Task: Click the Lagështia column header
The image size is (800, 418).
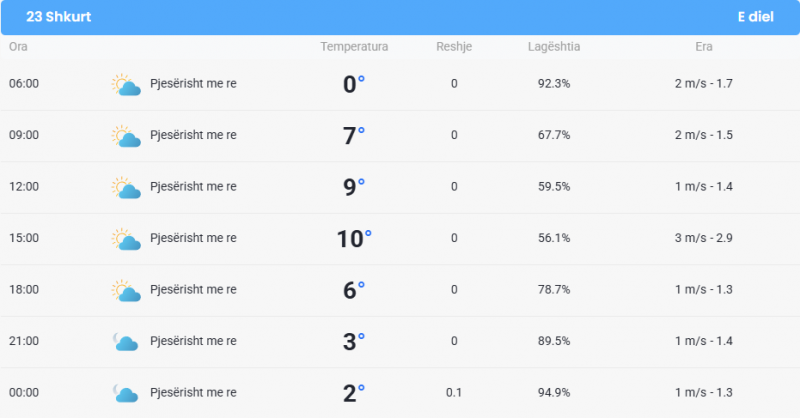Action: (x=554, y=46)
